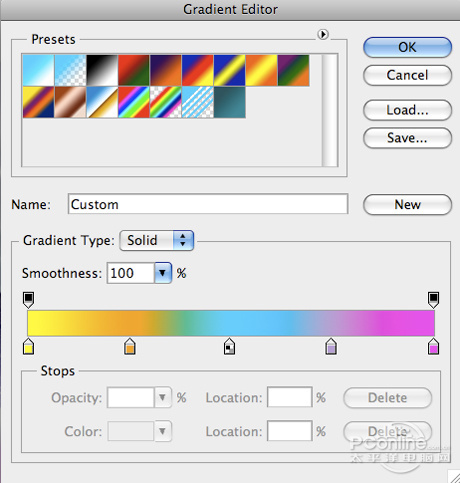Open the Gradient Type Solid dropdown

tap(157, 240)
